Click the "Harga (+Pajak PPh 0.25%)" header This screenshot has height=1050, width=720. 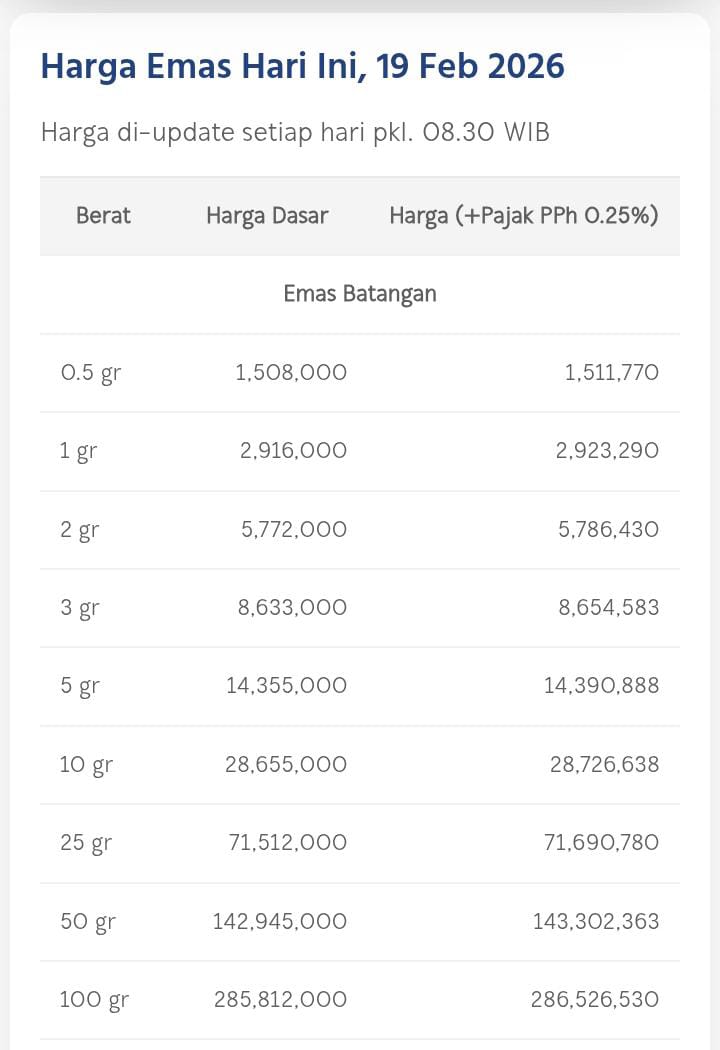(x=523, y=215)
